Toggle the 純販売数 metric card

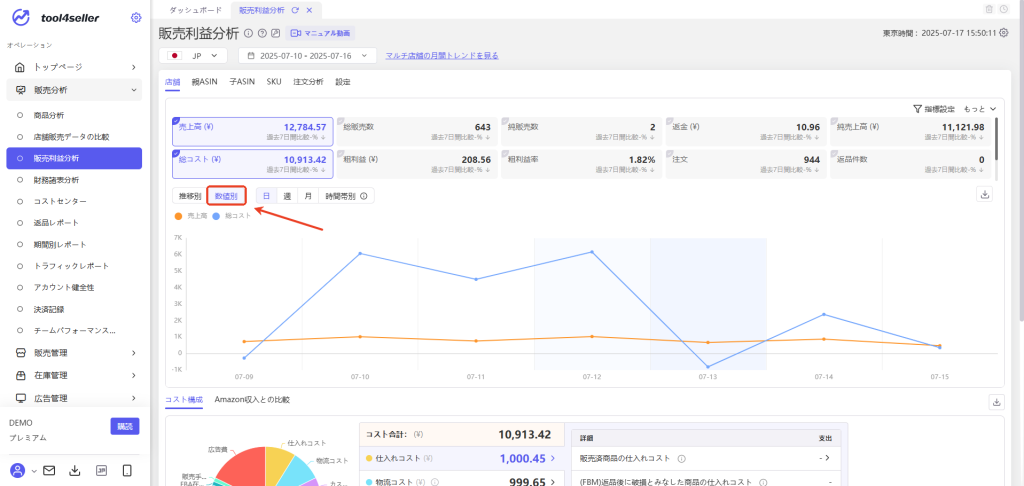coord(581,132)
